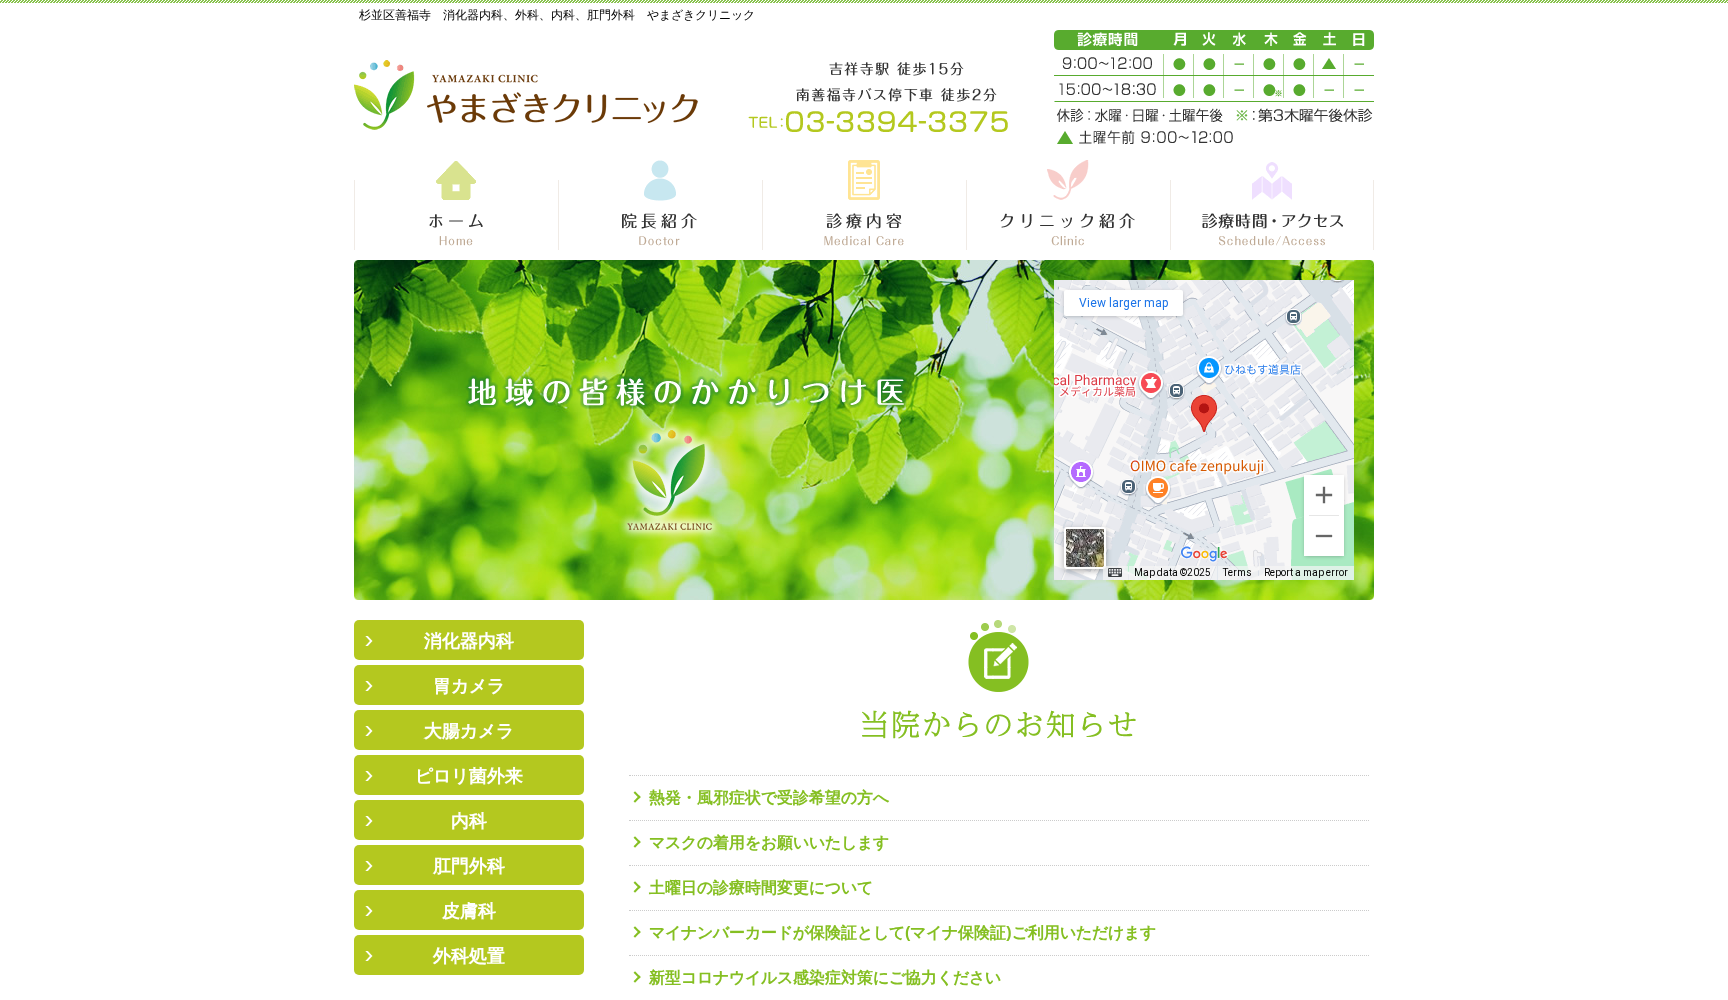Click the purple map Schedule/Access icon
This screenshot has height=1000, width=1728.
[1271, 181]
